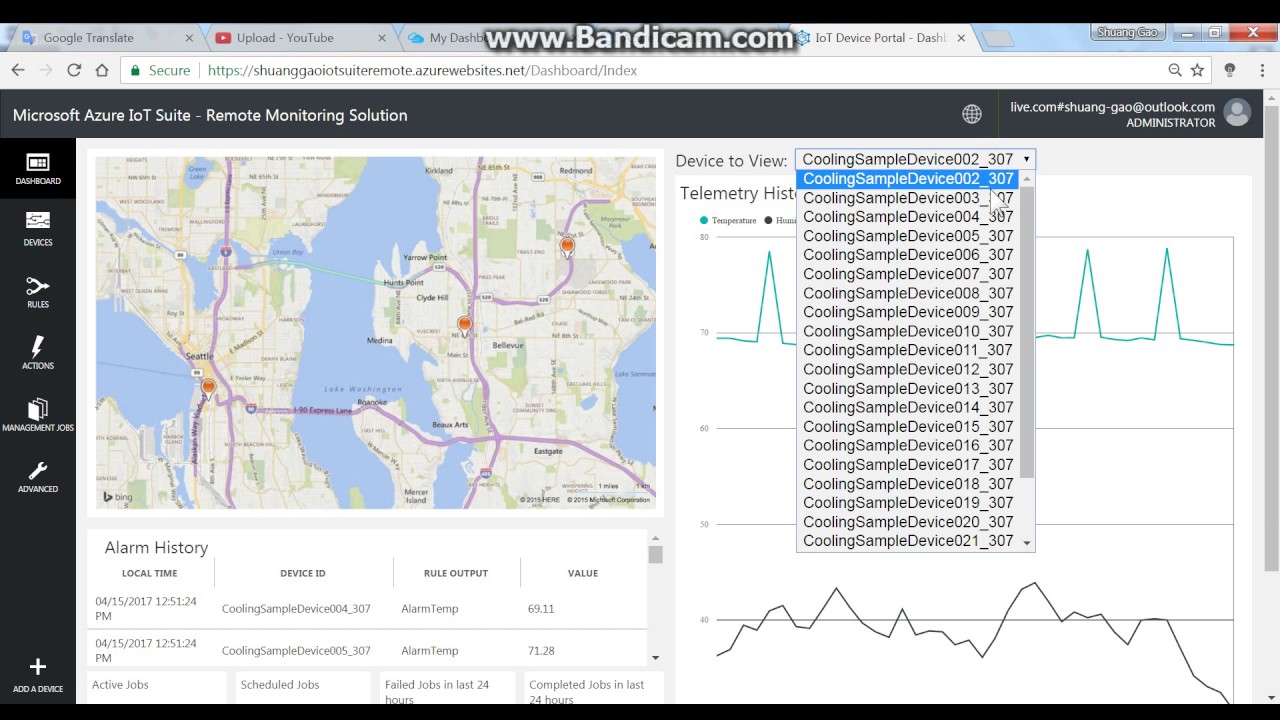Click the Seattle map pin

[208, 387]
